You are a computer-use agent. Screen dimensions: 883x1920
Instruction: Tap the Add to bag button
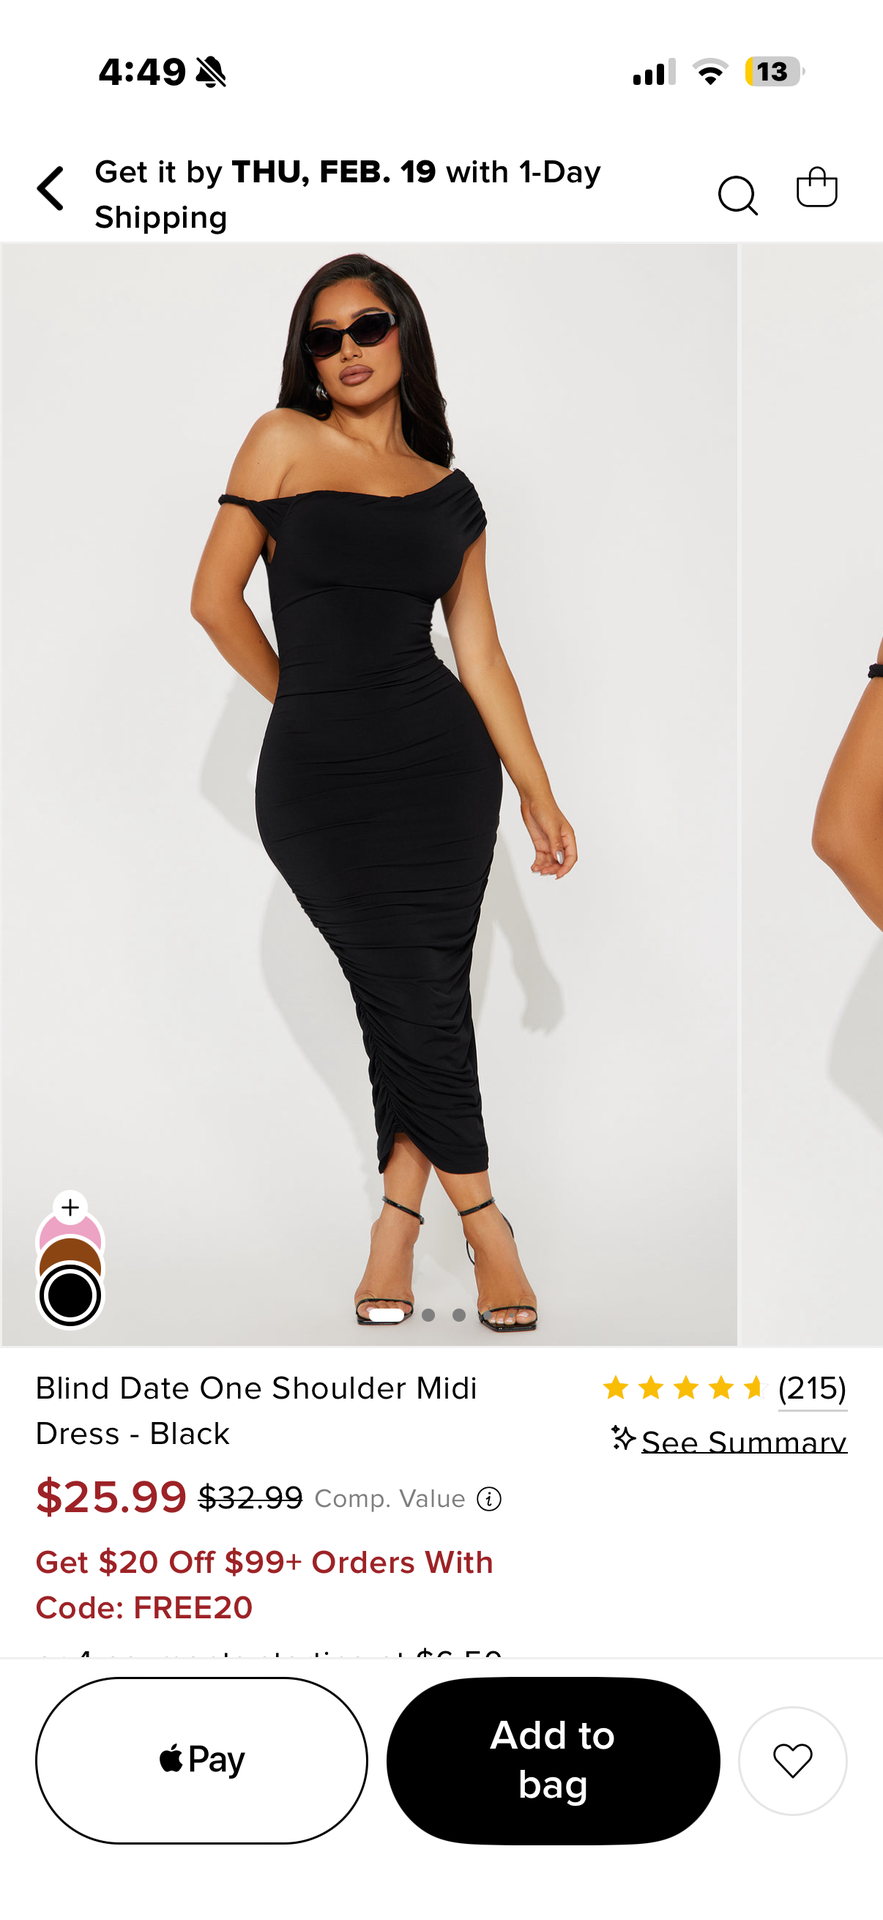pos(553,1761)
